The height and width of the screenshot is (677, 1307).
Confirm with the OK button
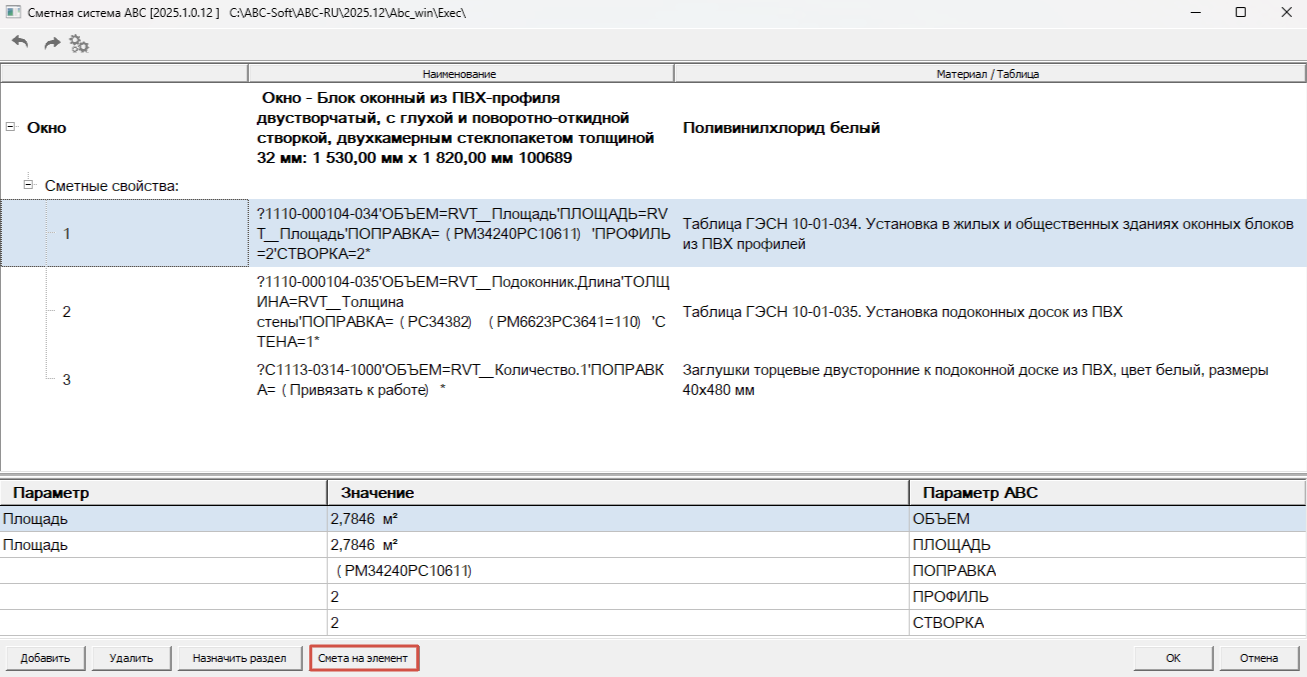1173,658
